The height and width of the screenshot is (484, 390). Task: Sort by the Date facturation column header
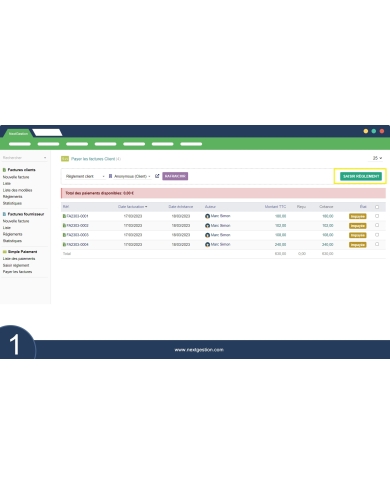[x=132, y=207]
